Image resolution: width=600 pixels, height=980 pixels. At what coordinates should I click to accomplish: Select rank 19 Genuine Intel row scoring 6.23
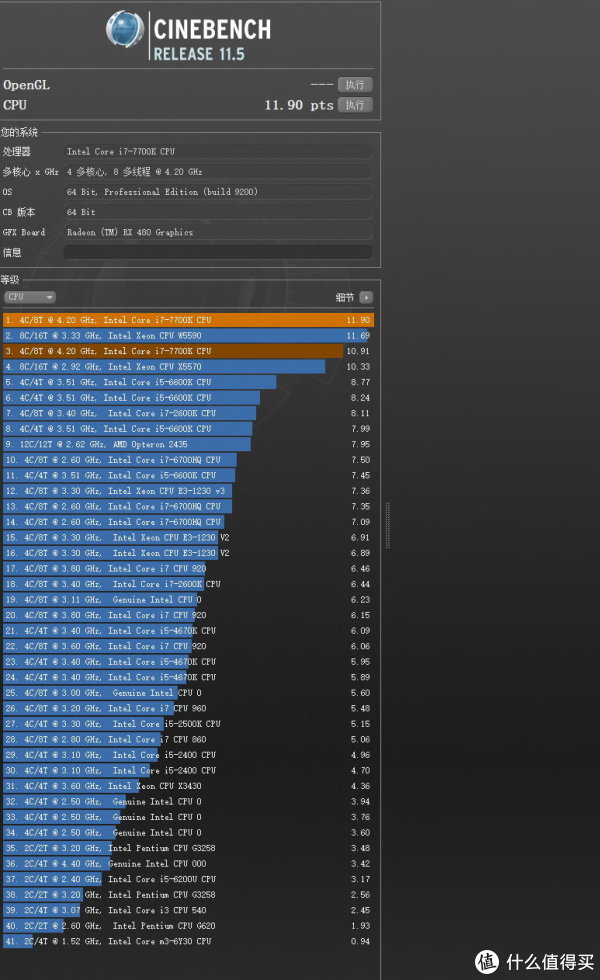188,600
